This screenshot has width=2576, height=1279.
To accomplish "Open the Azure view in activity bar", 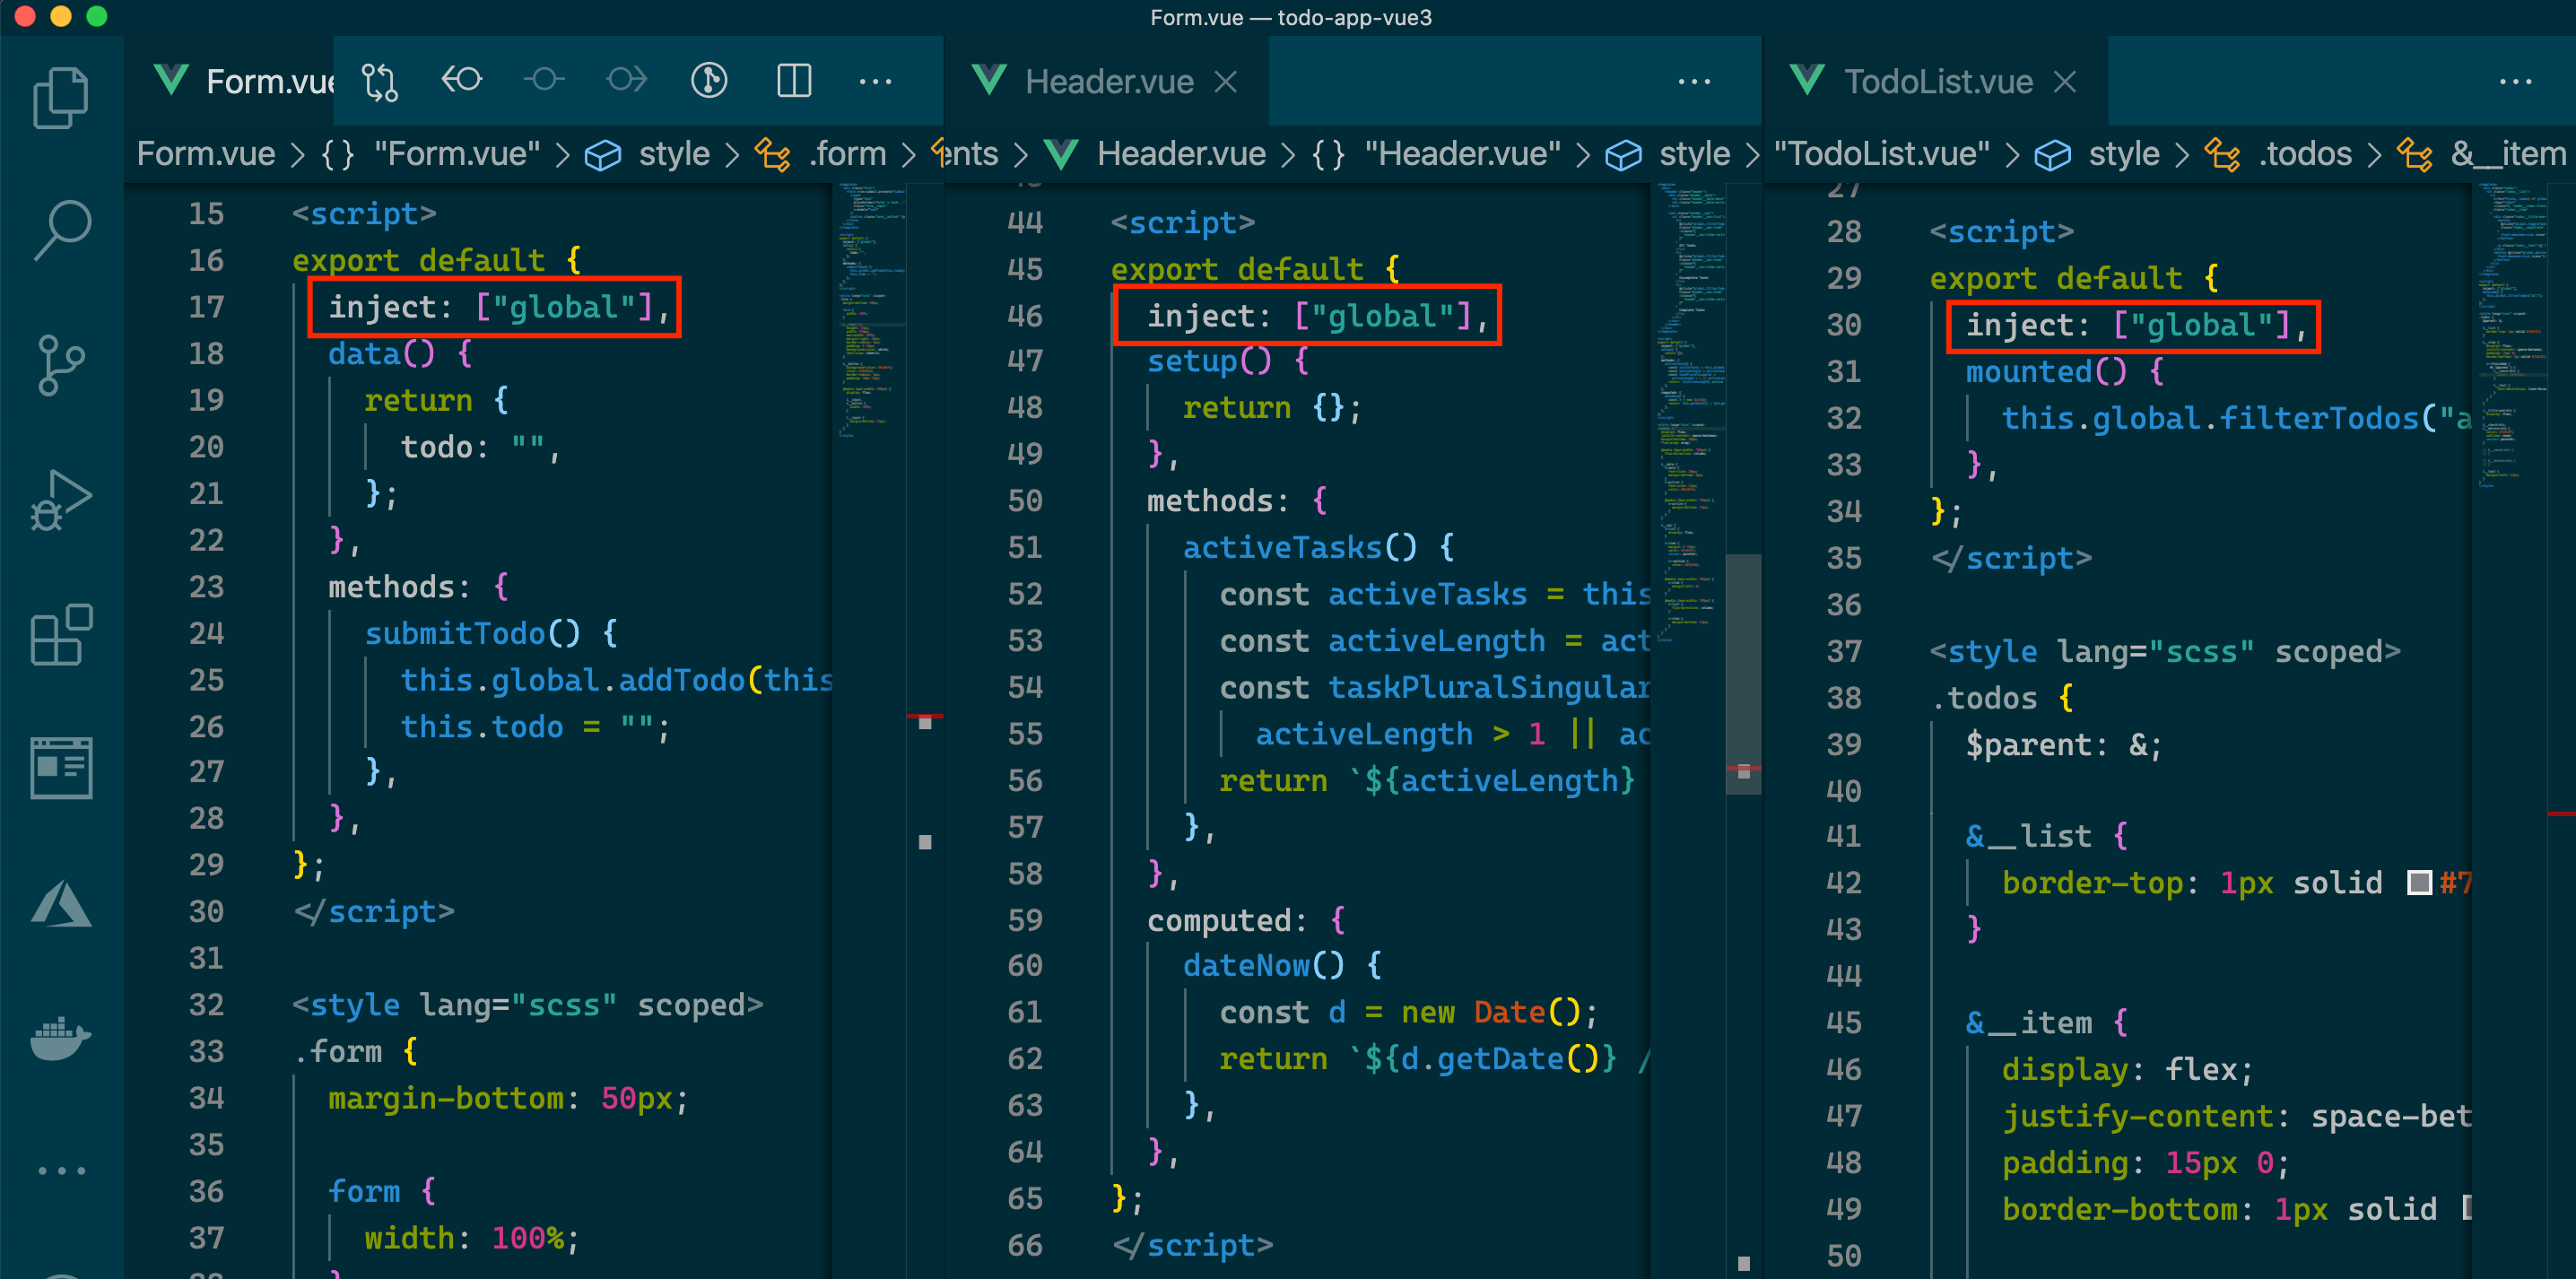I will point(61,903).
